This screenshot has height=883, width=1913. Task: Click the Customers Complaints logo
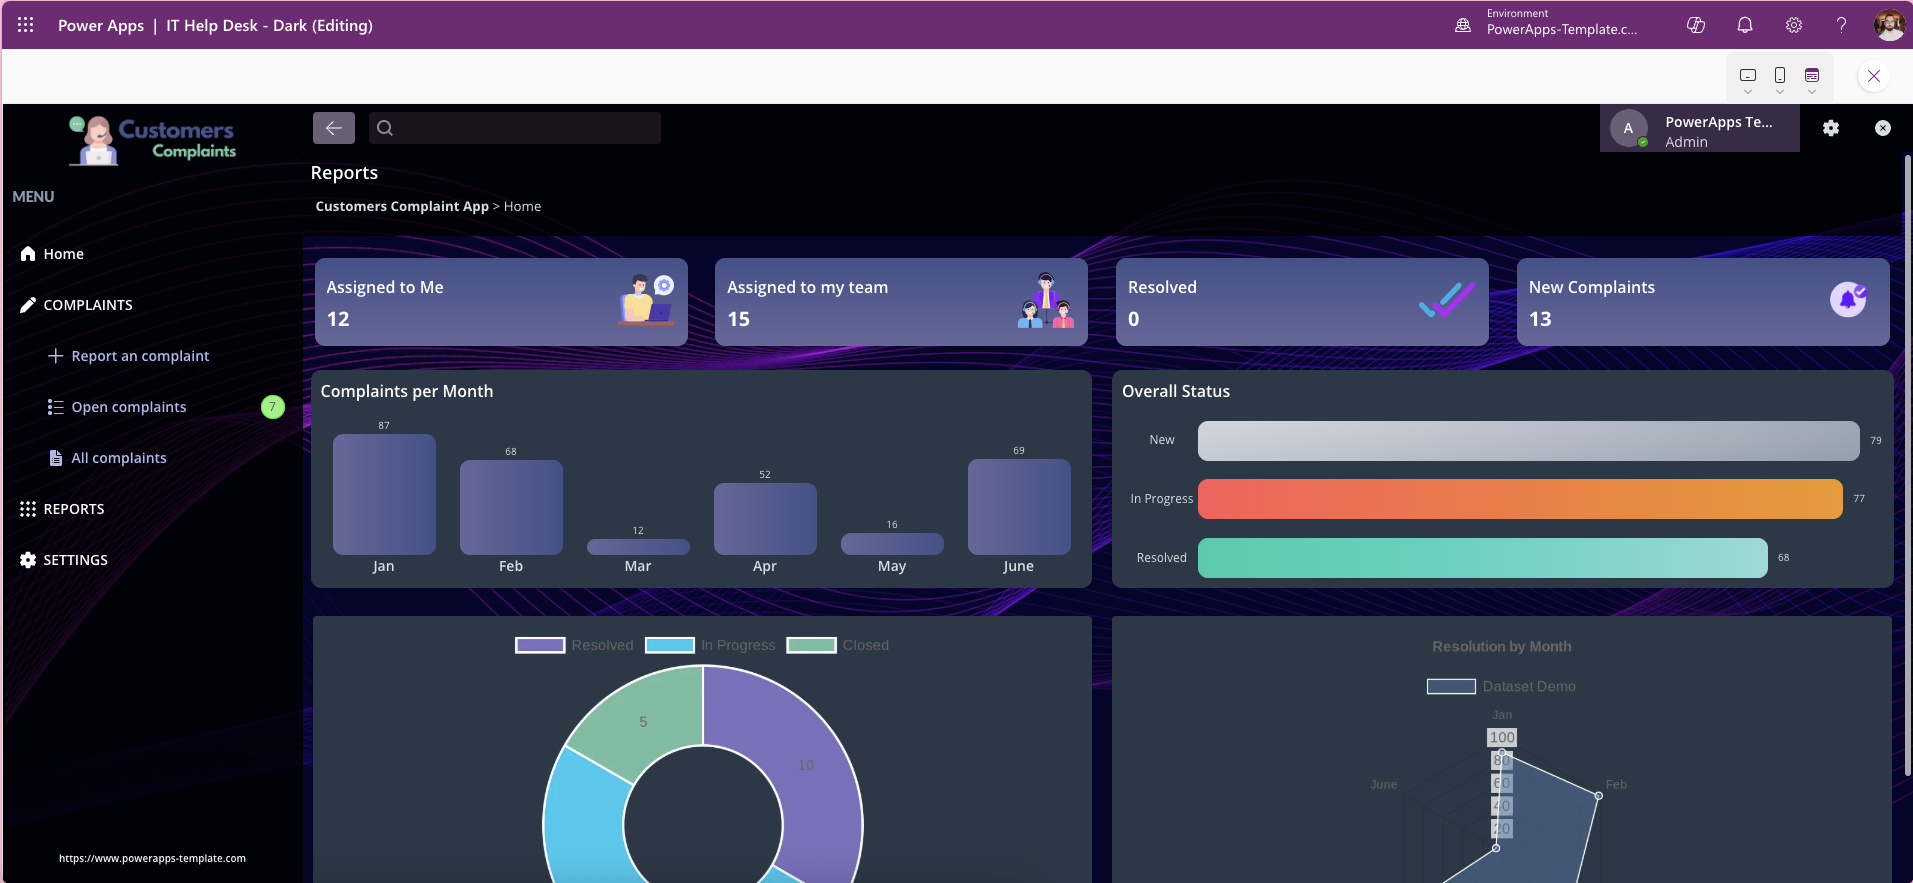152,139
